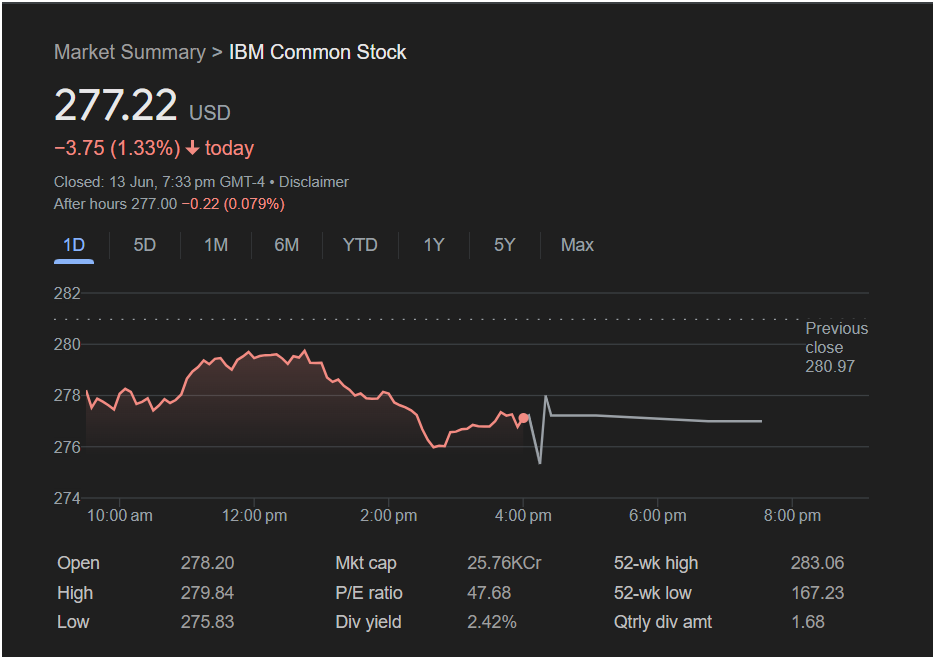Image resolution: width=935 pixels, height=659 pixels.
Task: Select the 1M time range tab
Action: click(x=216, y=245)
